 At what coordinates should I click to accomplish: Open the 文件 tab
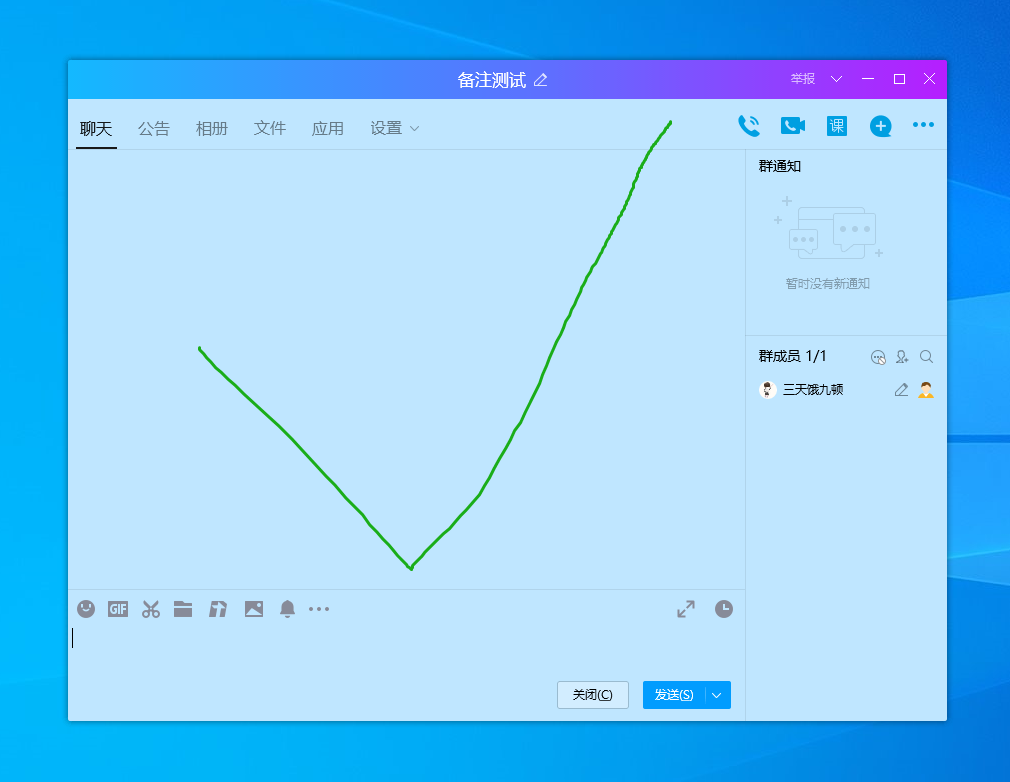[x=270, y=128]
